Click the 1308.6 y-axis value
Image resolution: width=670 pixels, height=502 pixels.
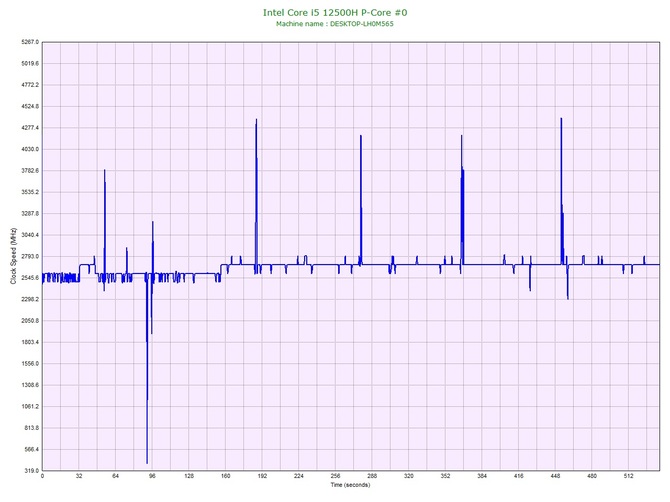[x=30, y=385]
